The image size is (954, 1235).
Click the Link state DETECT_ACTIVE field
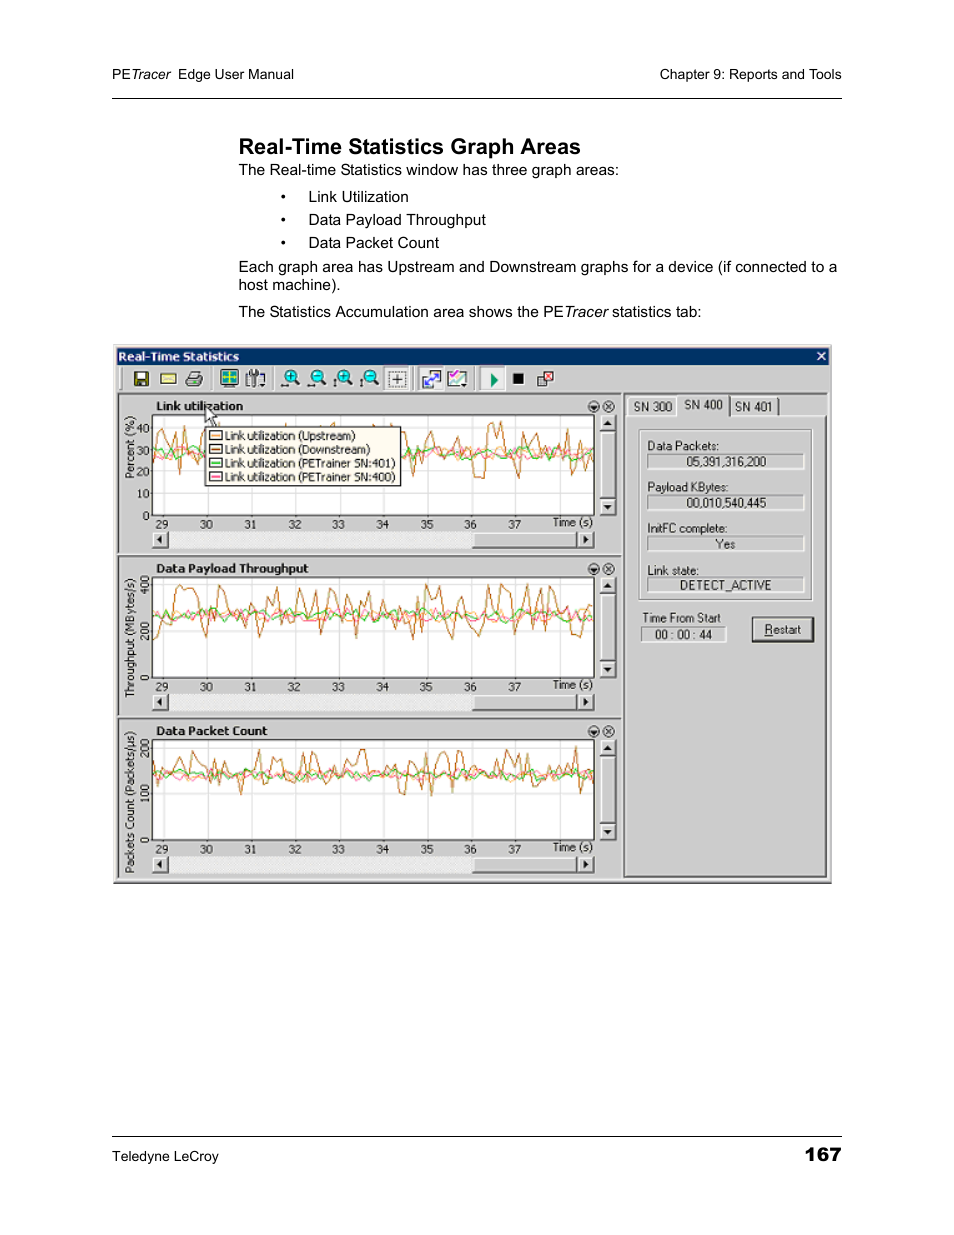725,585
